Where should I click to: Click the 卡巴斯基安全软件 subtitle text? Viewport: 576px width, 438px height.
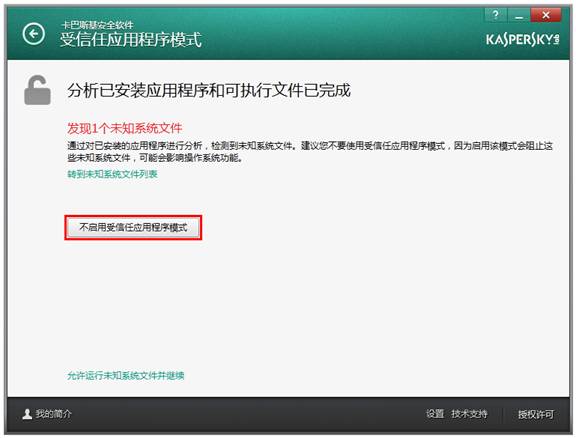[97, 25]
